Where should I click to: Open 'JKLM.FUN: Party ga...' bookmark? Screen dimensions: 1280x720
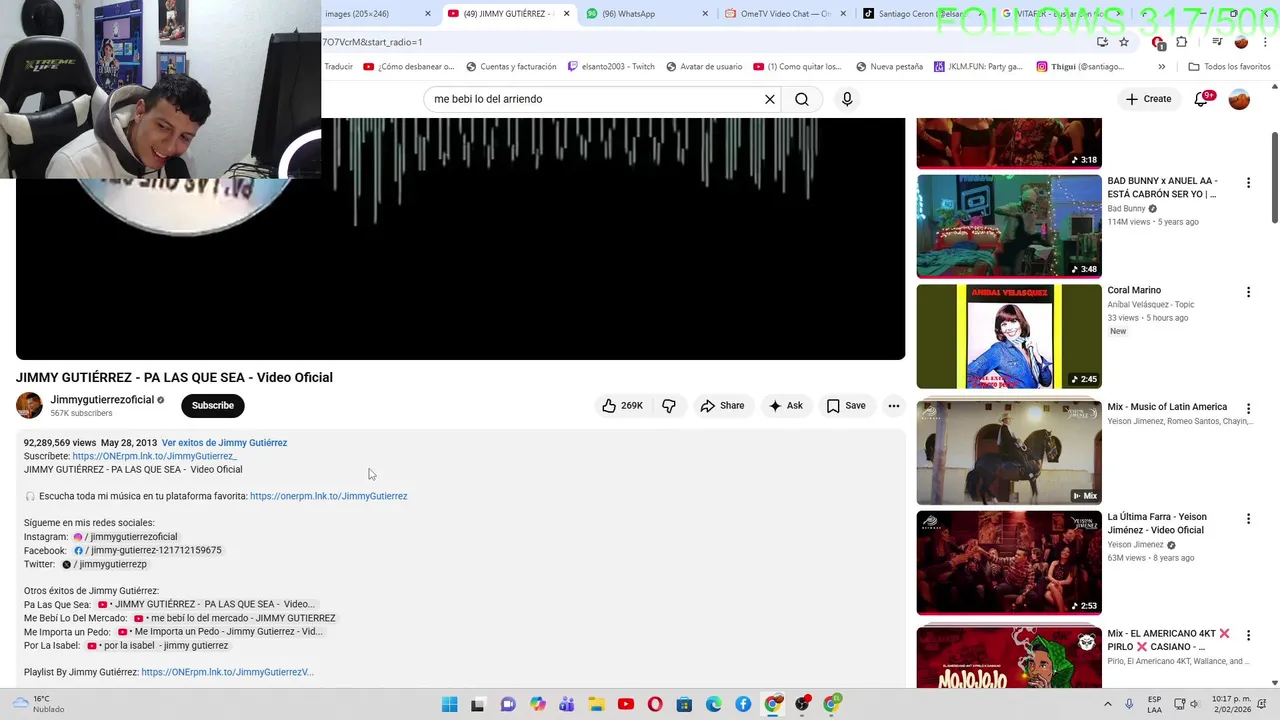click(x=978, y=67)
